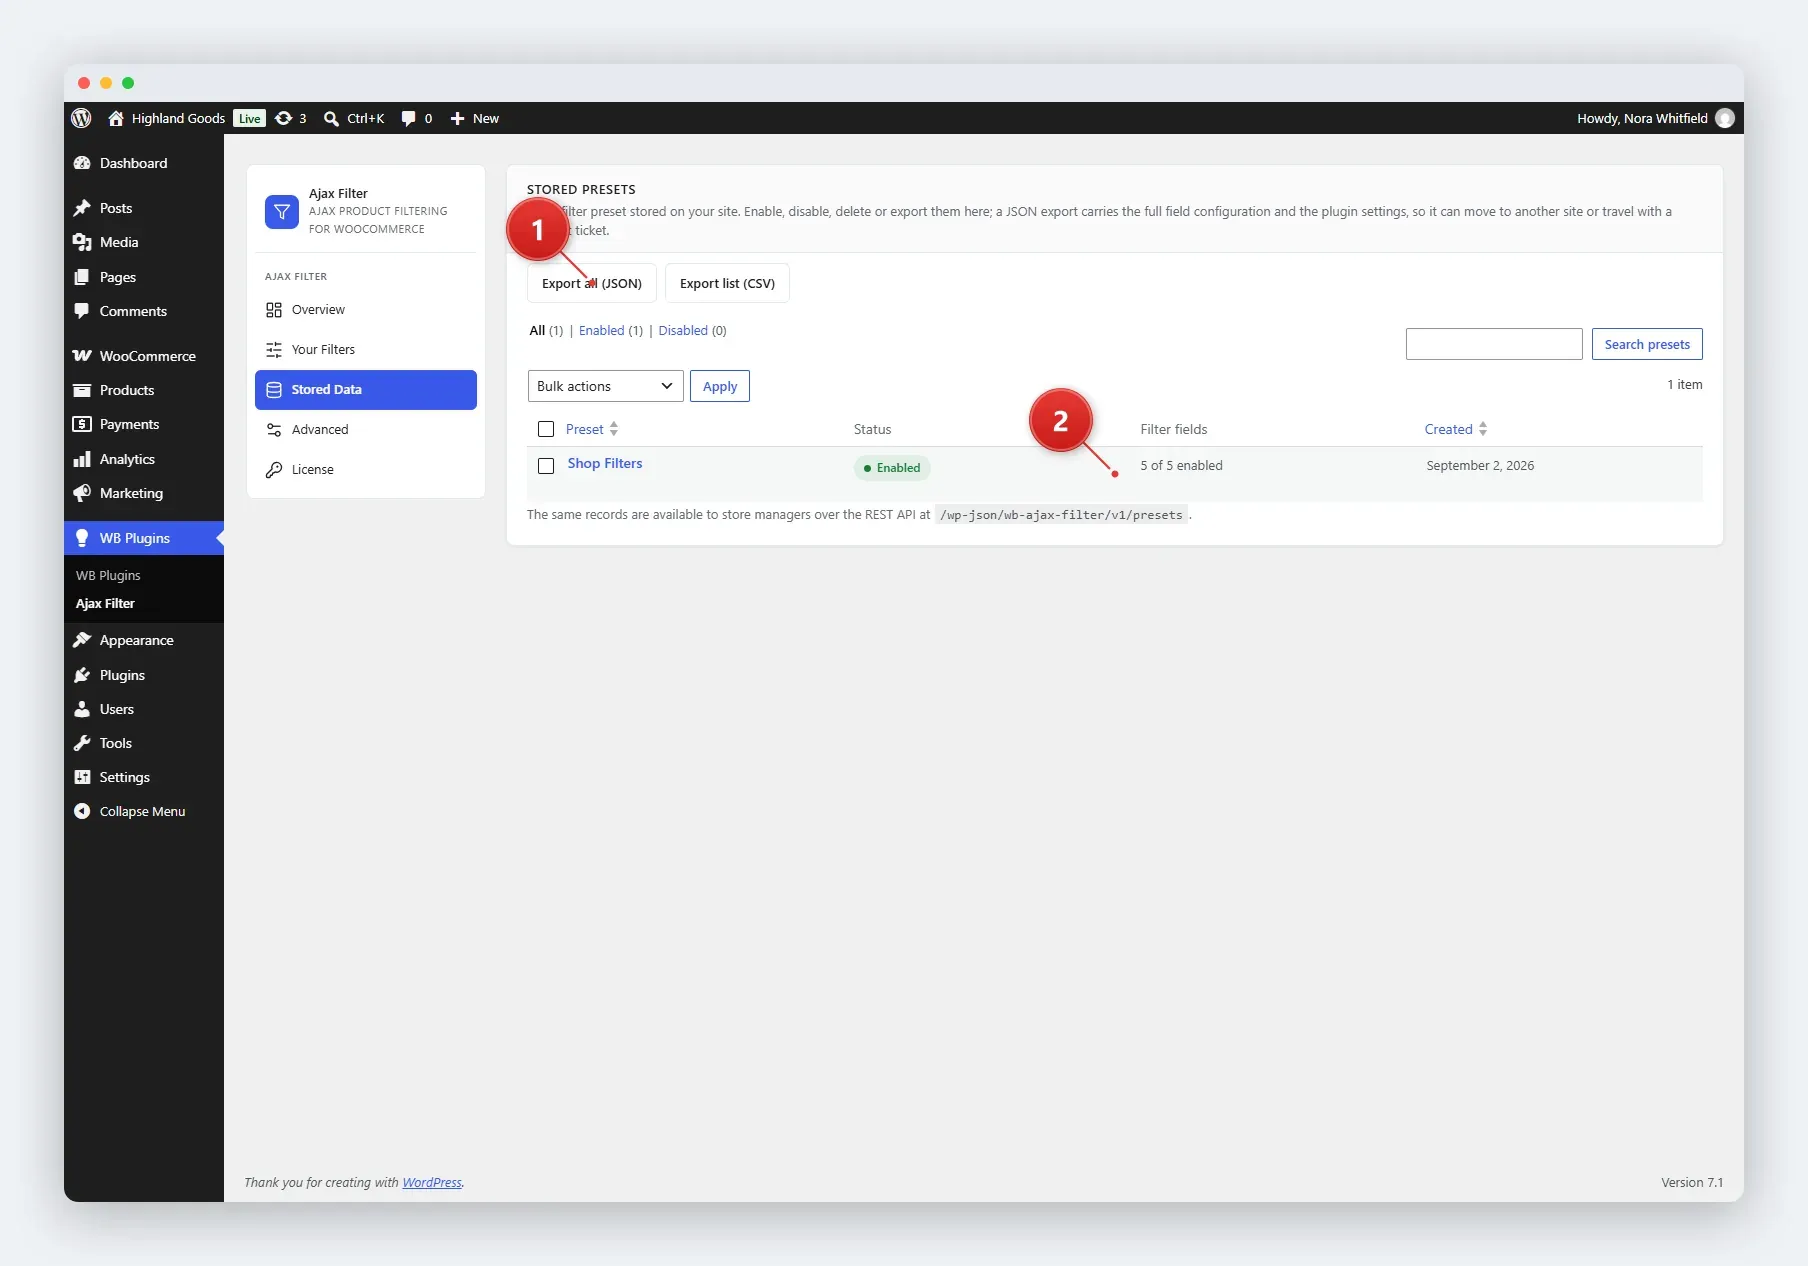Click the REST API path /wp-json/wb-ajax-filter/v1/presets
Viewport: 1808px width, 1266px height.
click(1061, 515)
